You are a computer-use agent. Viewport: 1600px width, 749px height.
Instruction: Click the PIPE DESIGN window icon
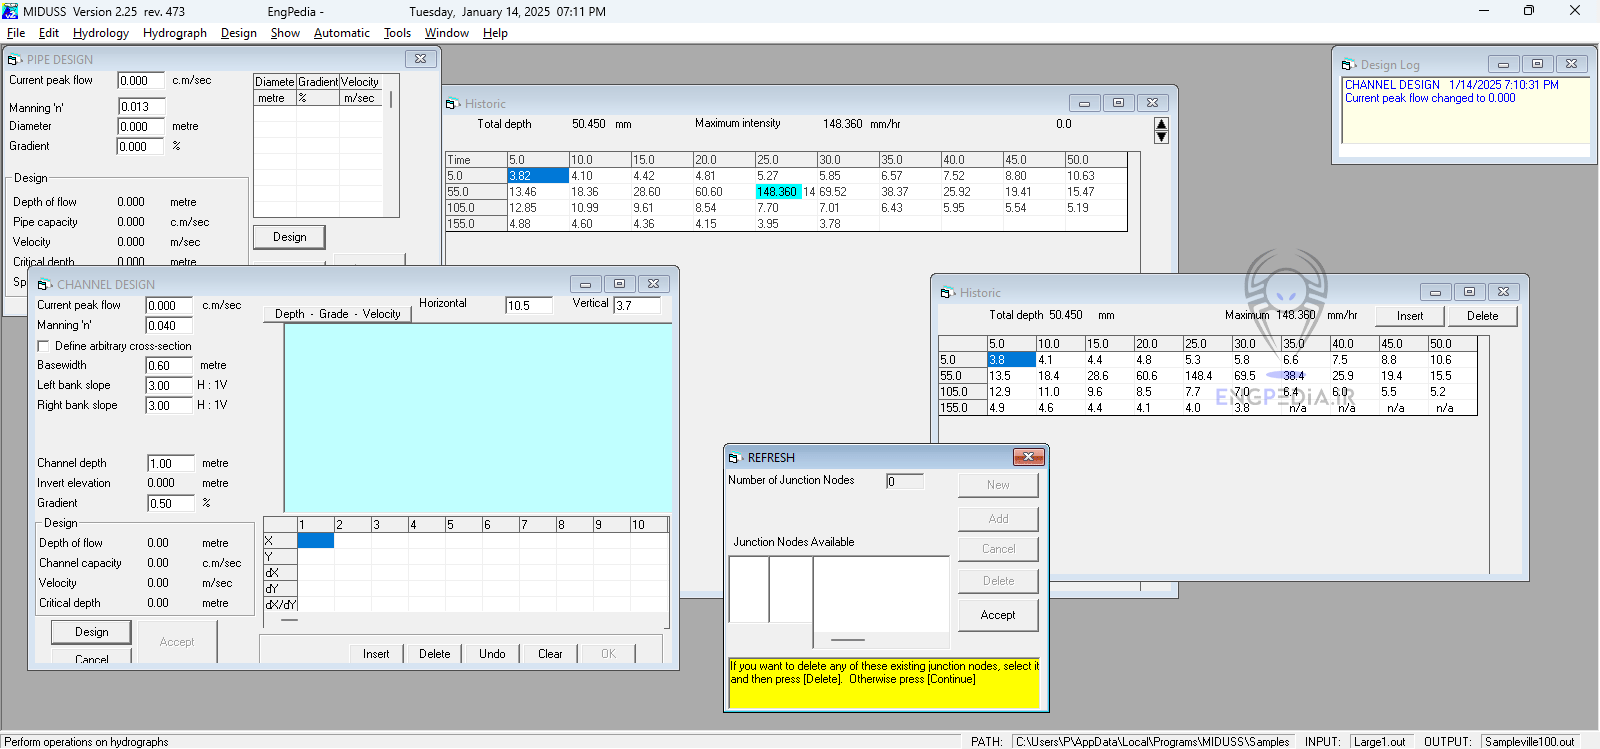tap(15, 60)
